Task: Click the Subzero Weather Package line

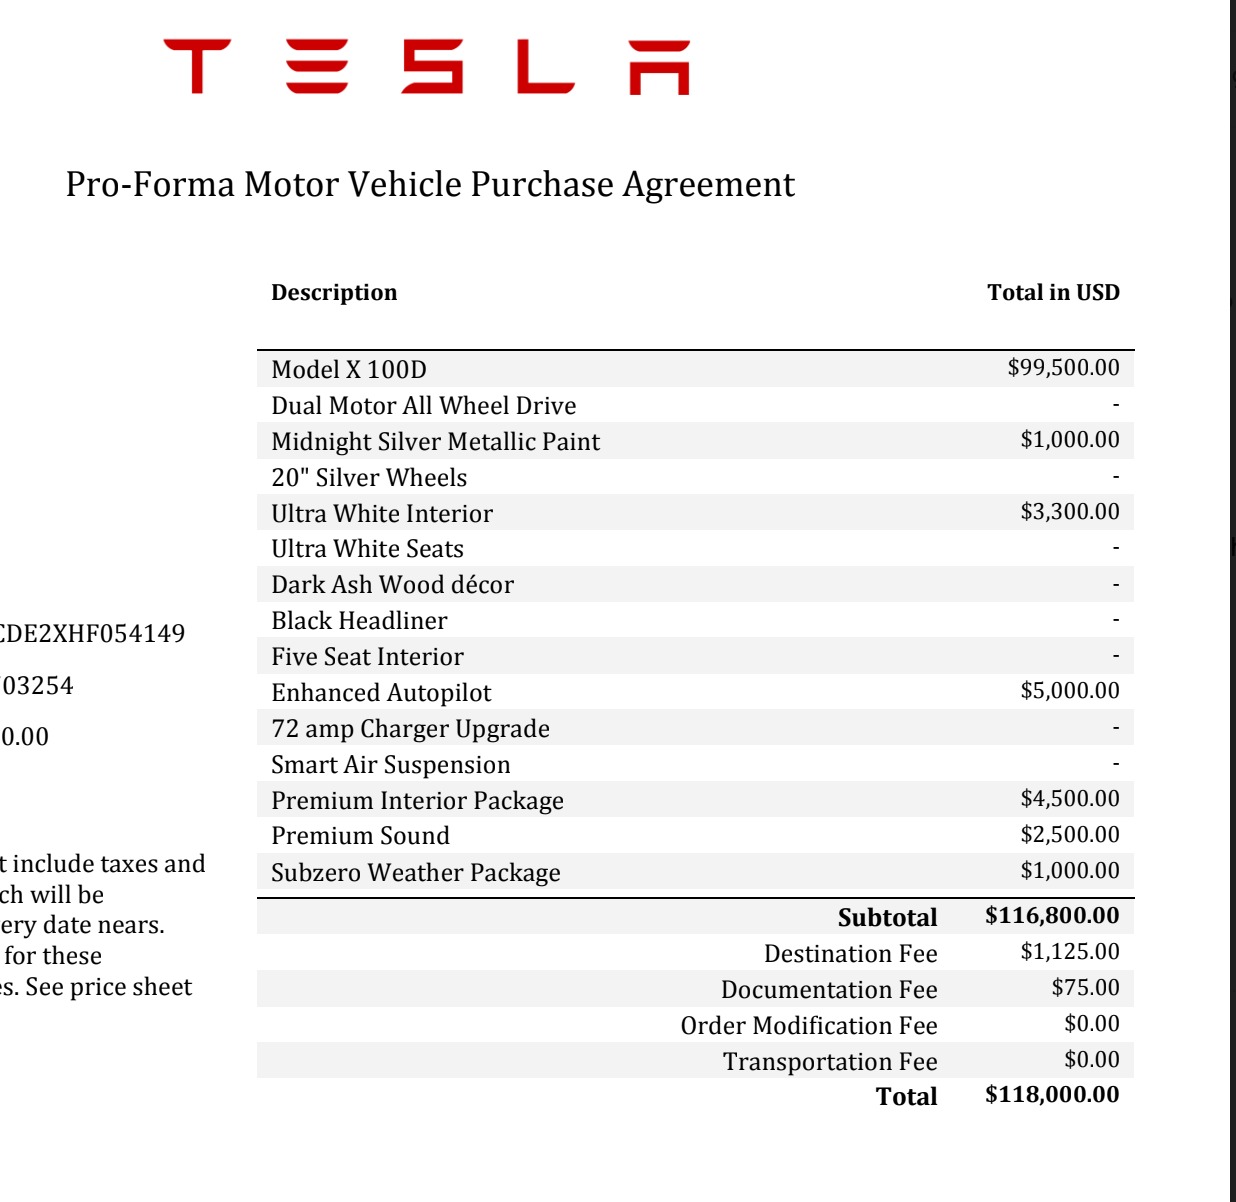Action: click(x=415, y=873)
